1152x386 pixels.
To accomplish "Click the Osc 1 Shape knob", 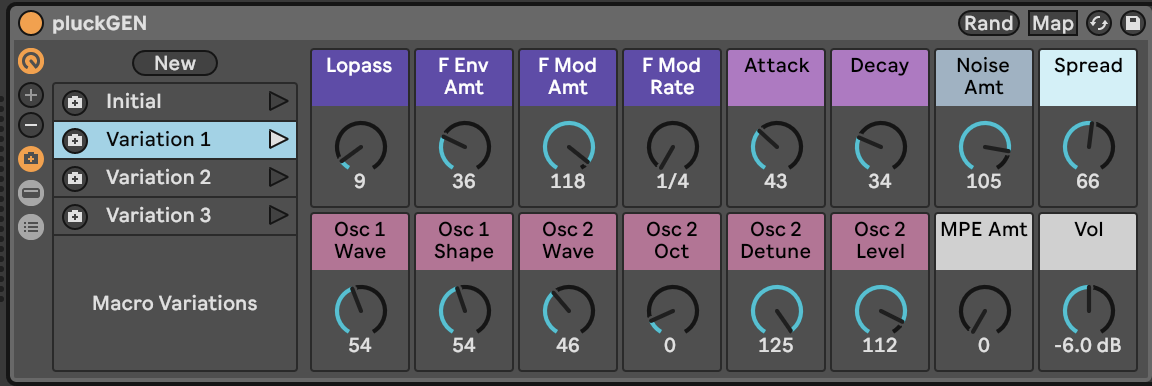I will tap(464, 310).
